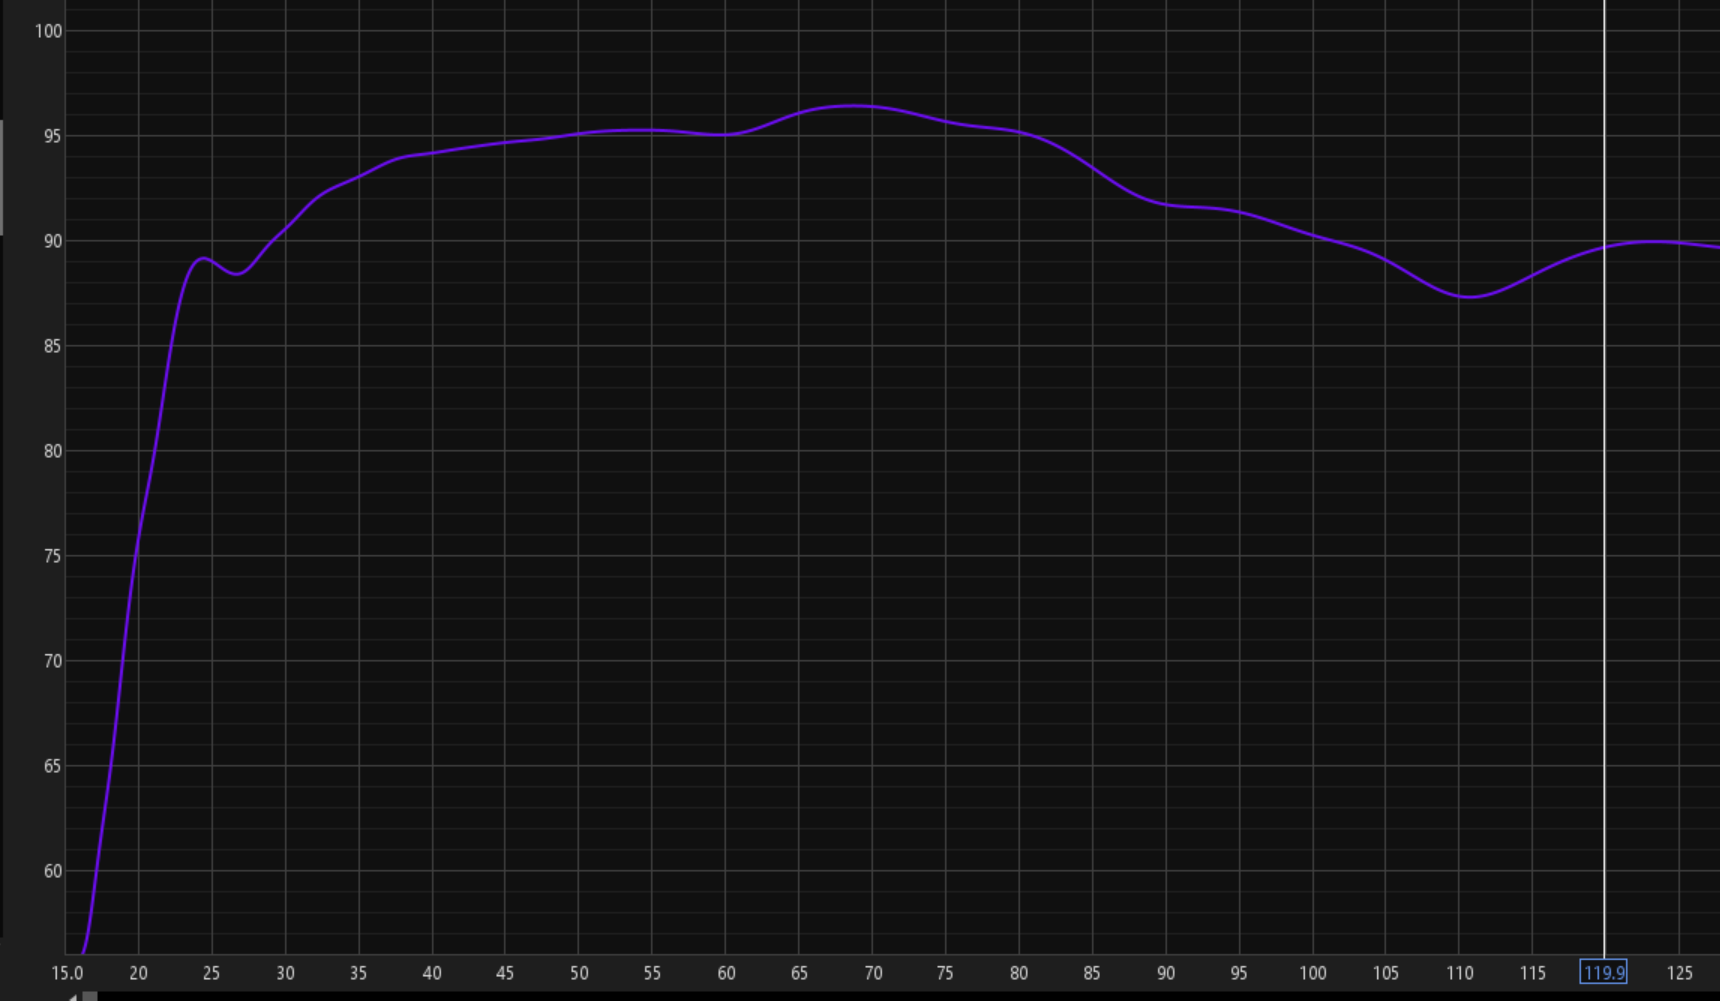Click the small curve bump near 25
This screenshot has width=1720, height=1001.
pyautogui.click(x=204, y=258)
